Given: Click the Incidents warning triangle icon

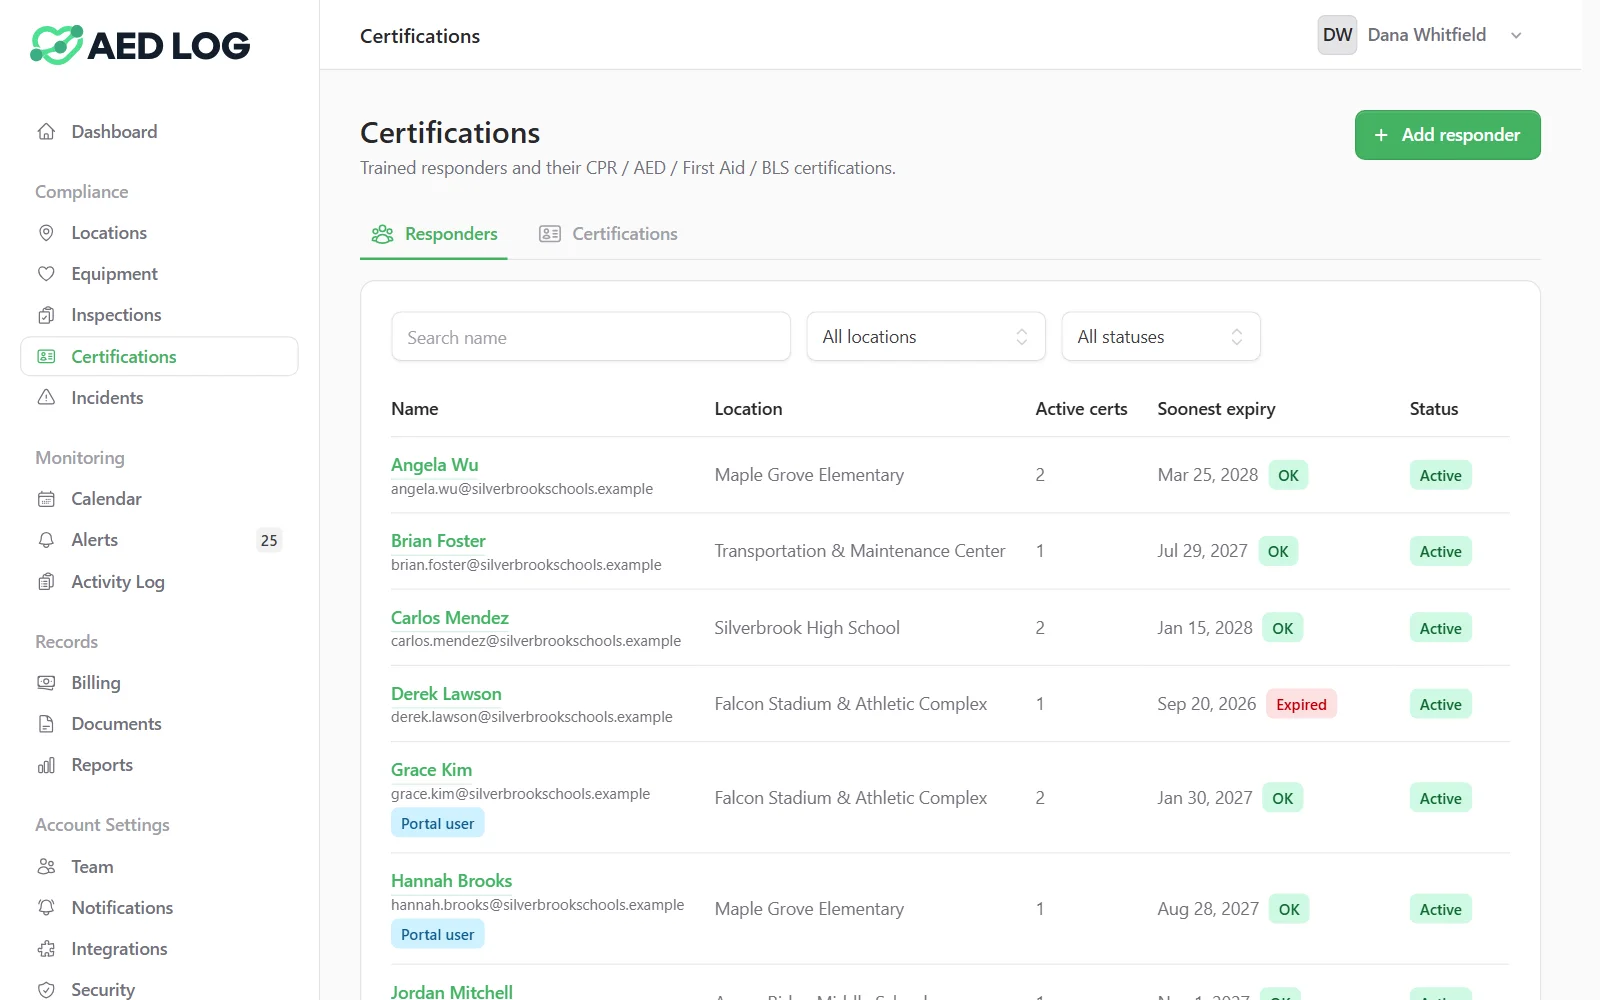Looking at the screenshot, I should [x=46, y=398].
